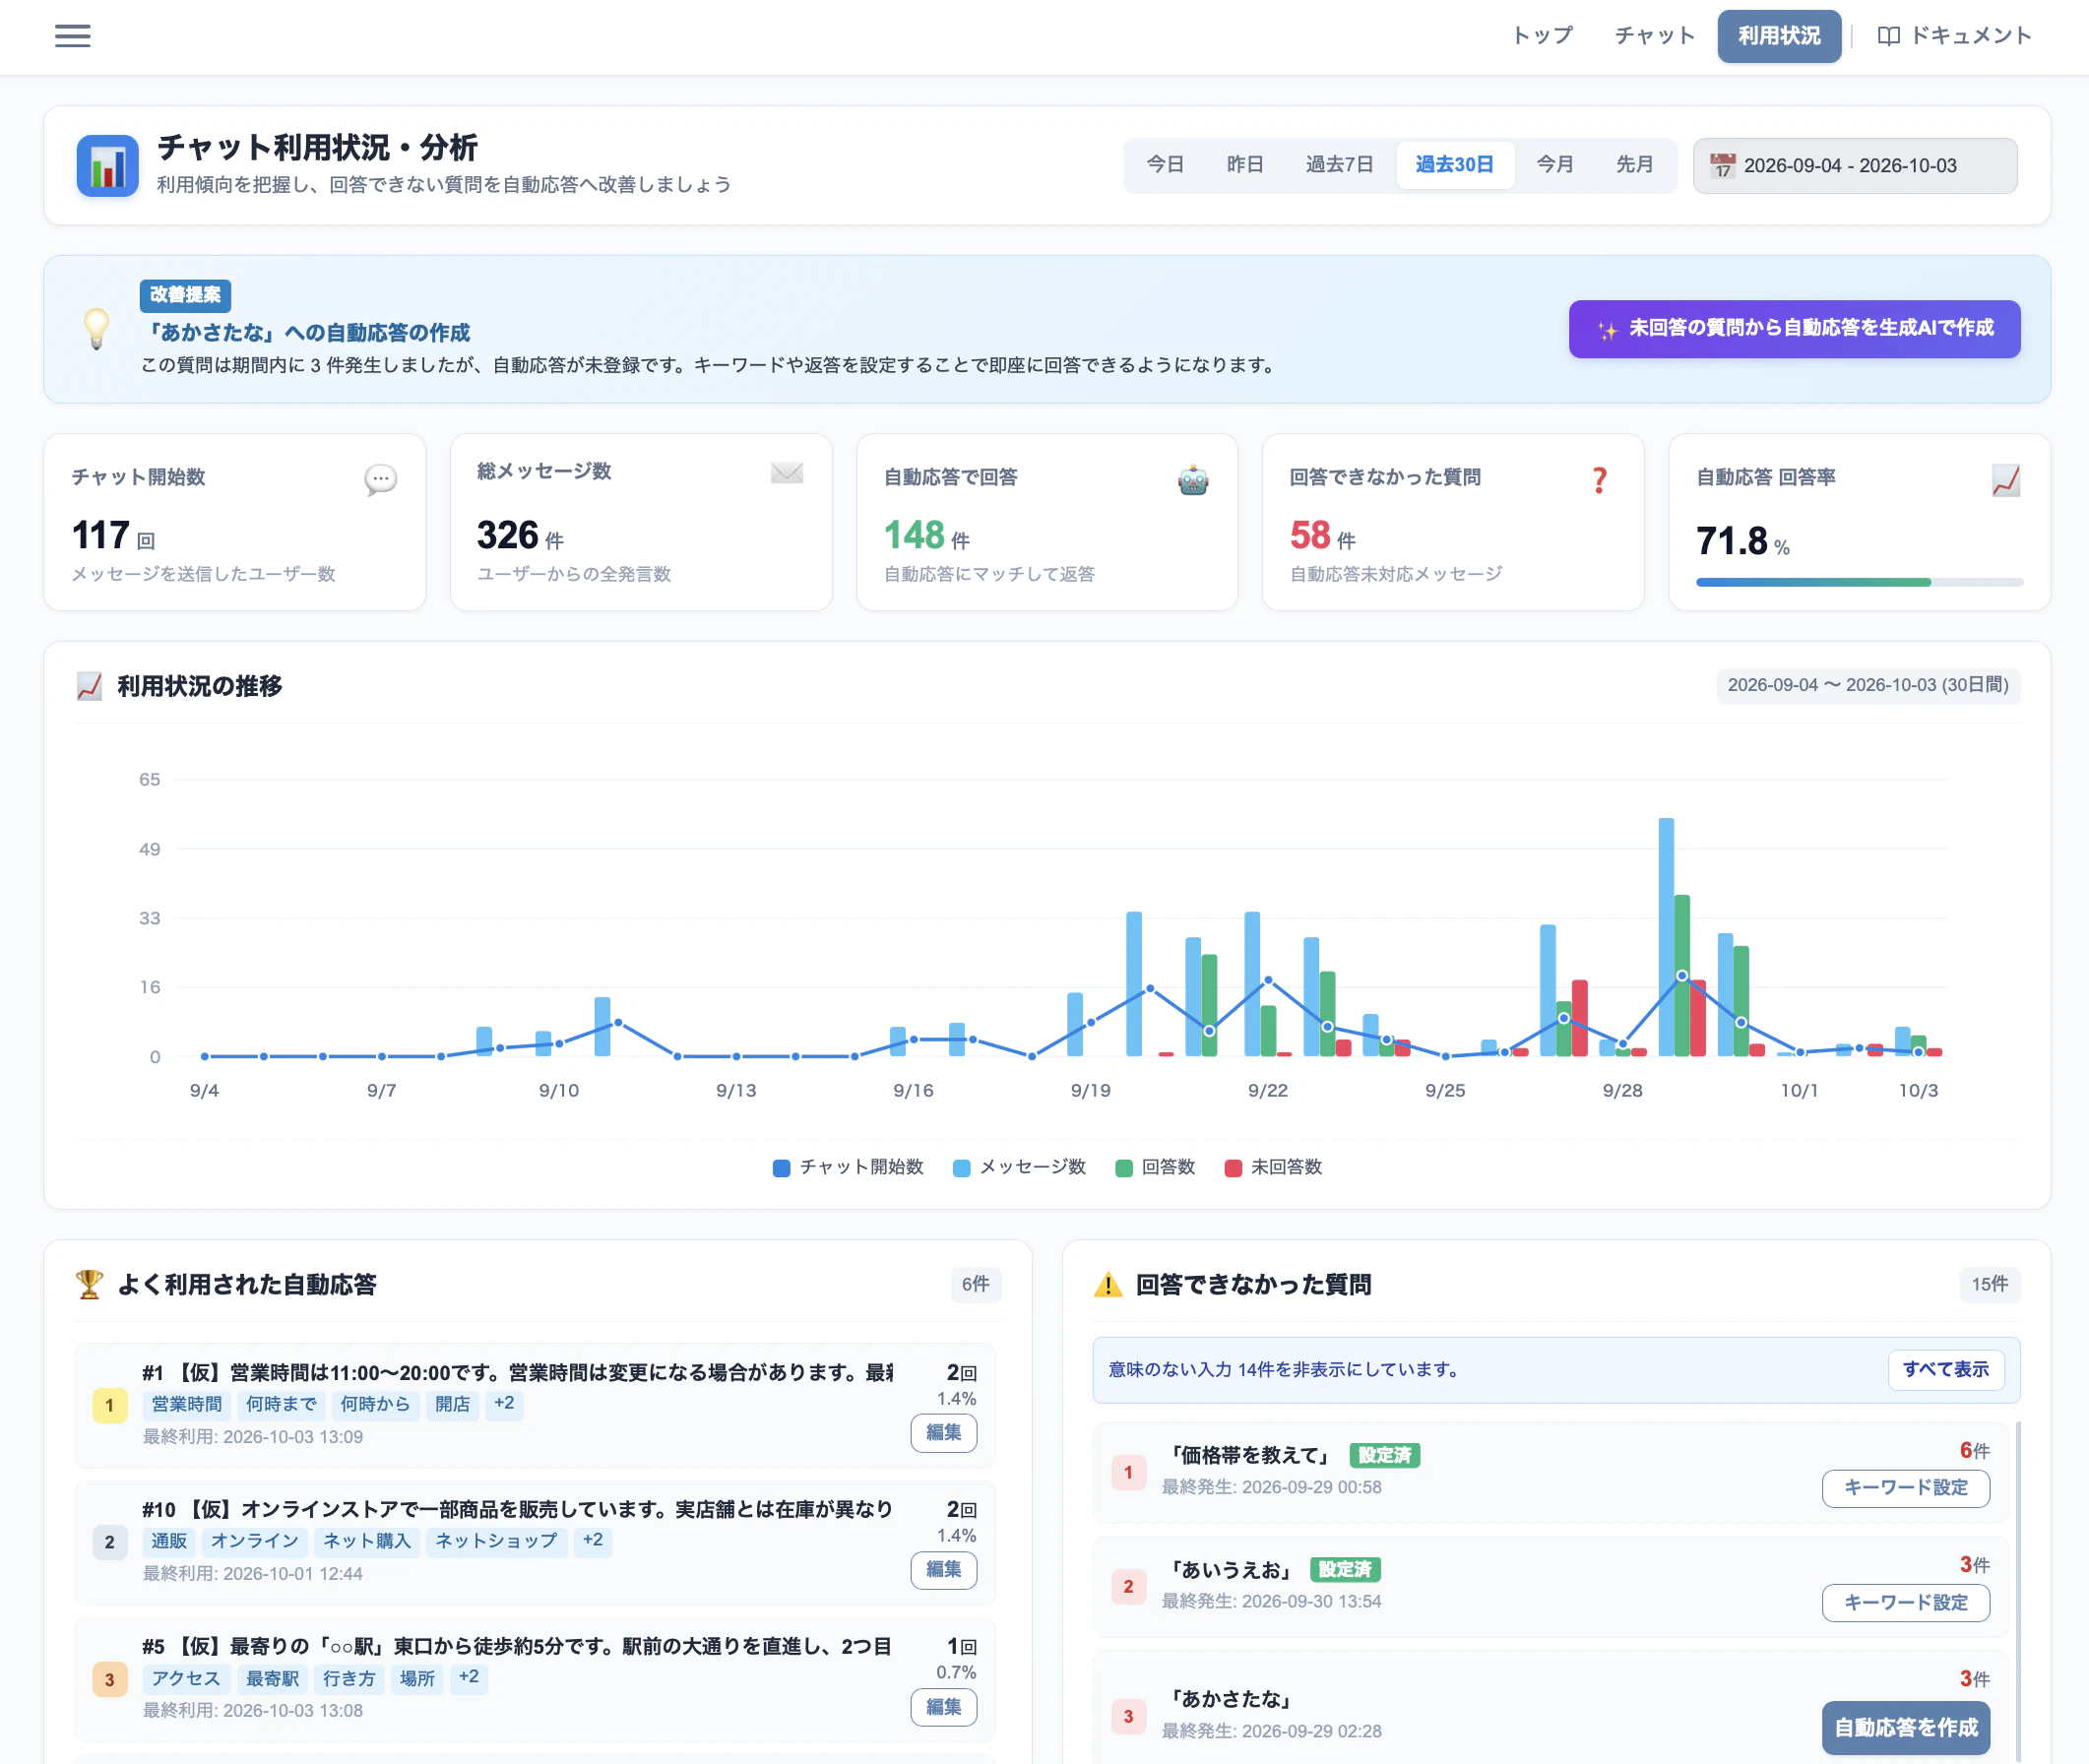This screenshot has width=2089, height=1764.
Task: Click the red question mark icon
Action: 1599,480
